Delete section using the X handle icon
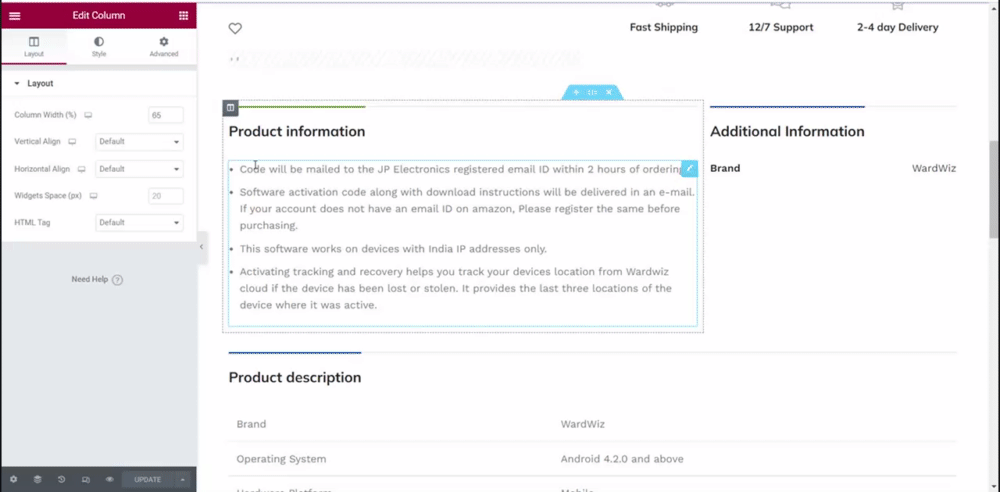The width and height of the screenshot is (1000, 492). [609, 93]
